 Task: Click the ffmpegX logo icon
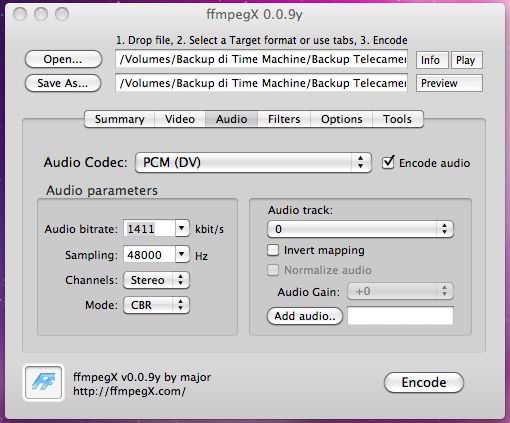point(44,382)
